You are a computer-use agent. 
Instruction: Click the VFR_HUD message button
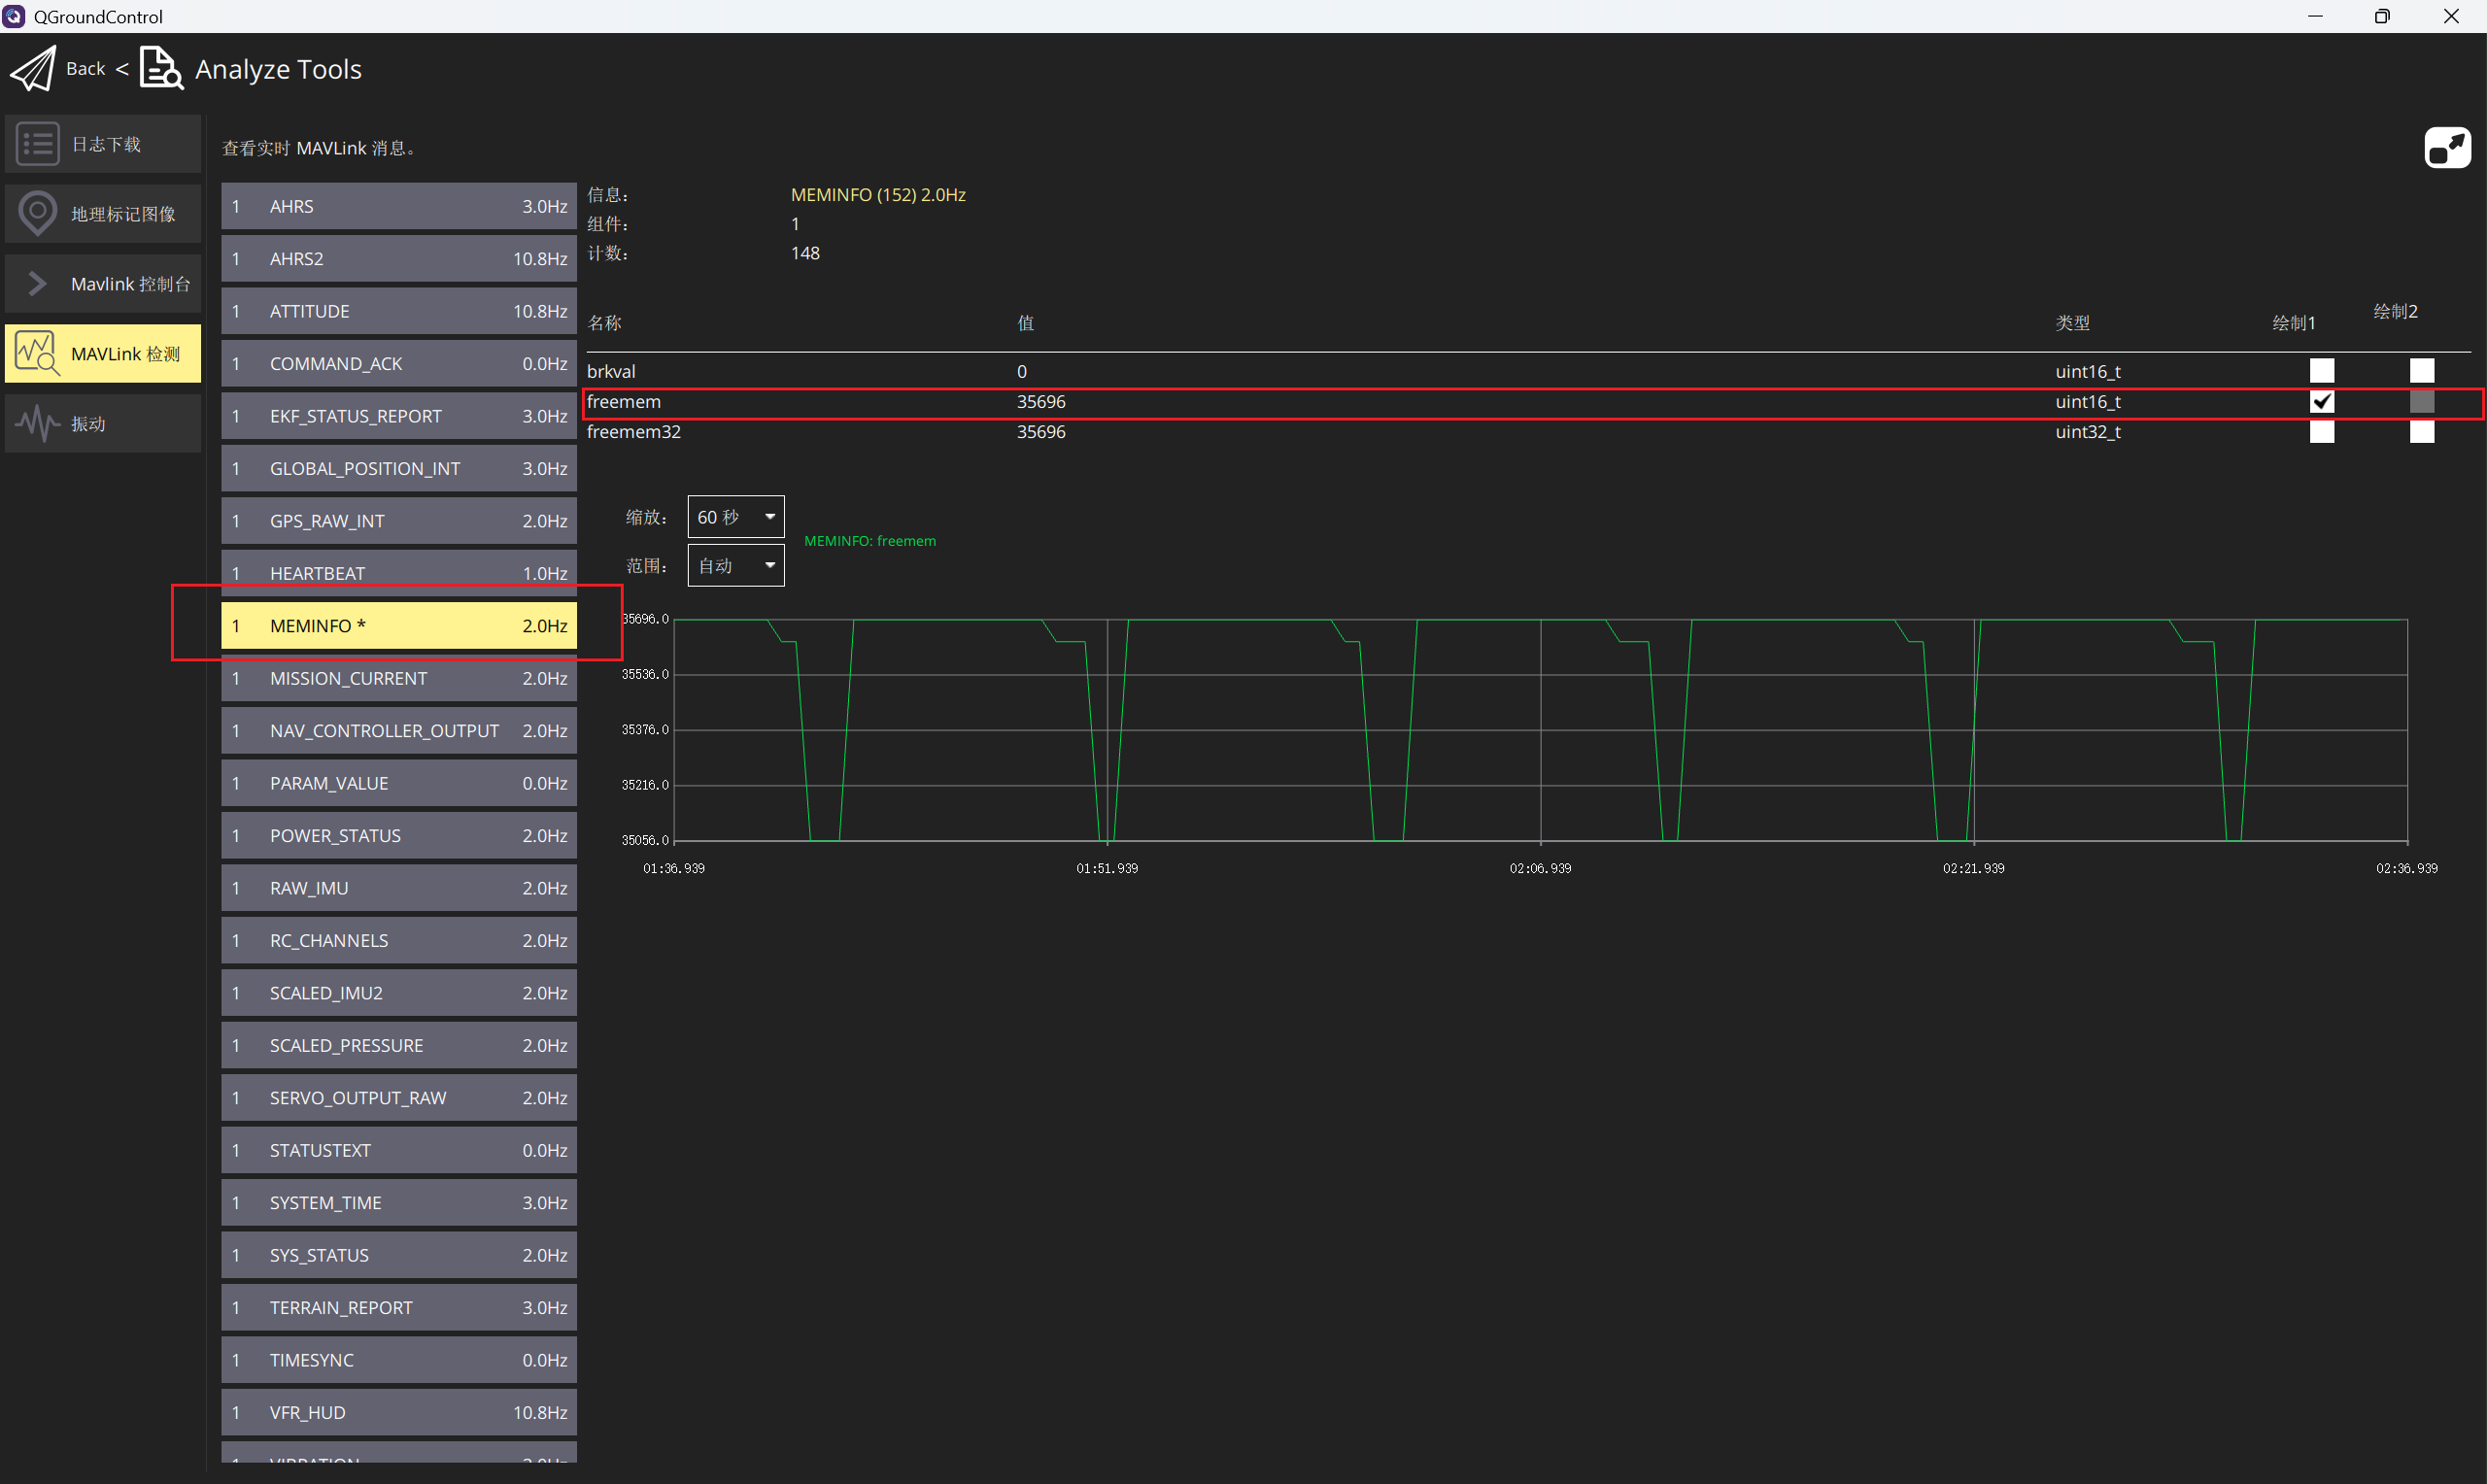pyautogui.click(x=398, y=1412)
